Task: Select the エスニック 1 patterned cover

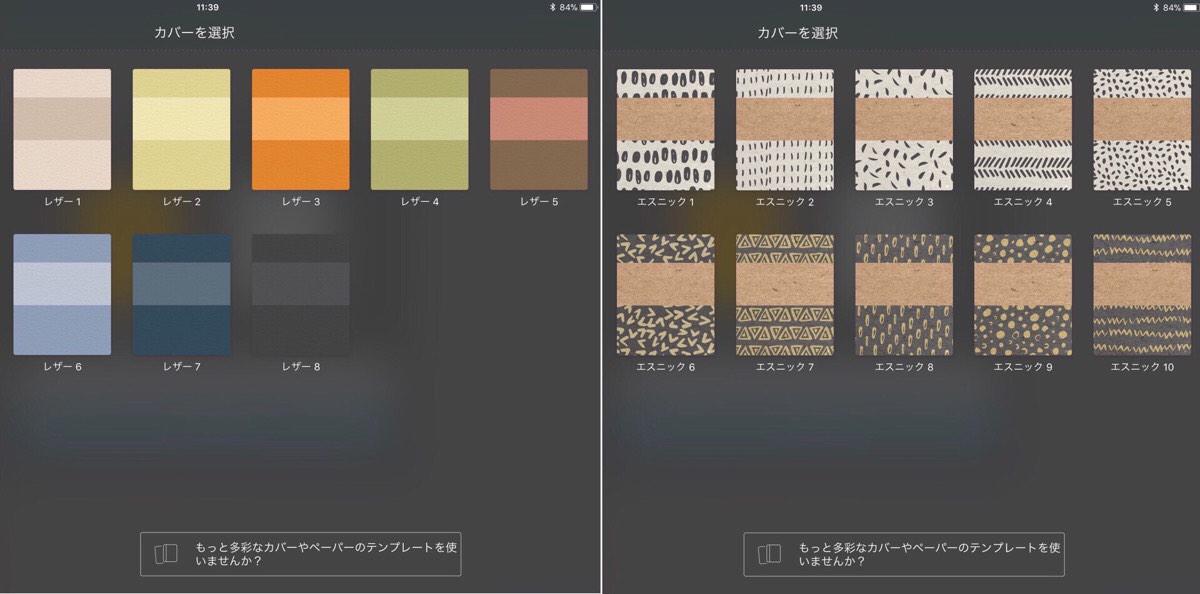Action: pos(665,129)
